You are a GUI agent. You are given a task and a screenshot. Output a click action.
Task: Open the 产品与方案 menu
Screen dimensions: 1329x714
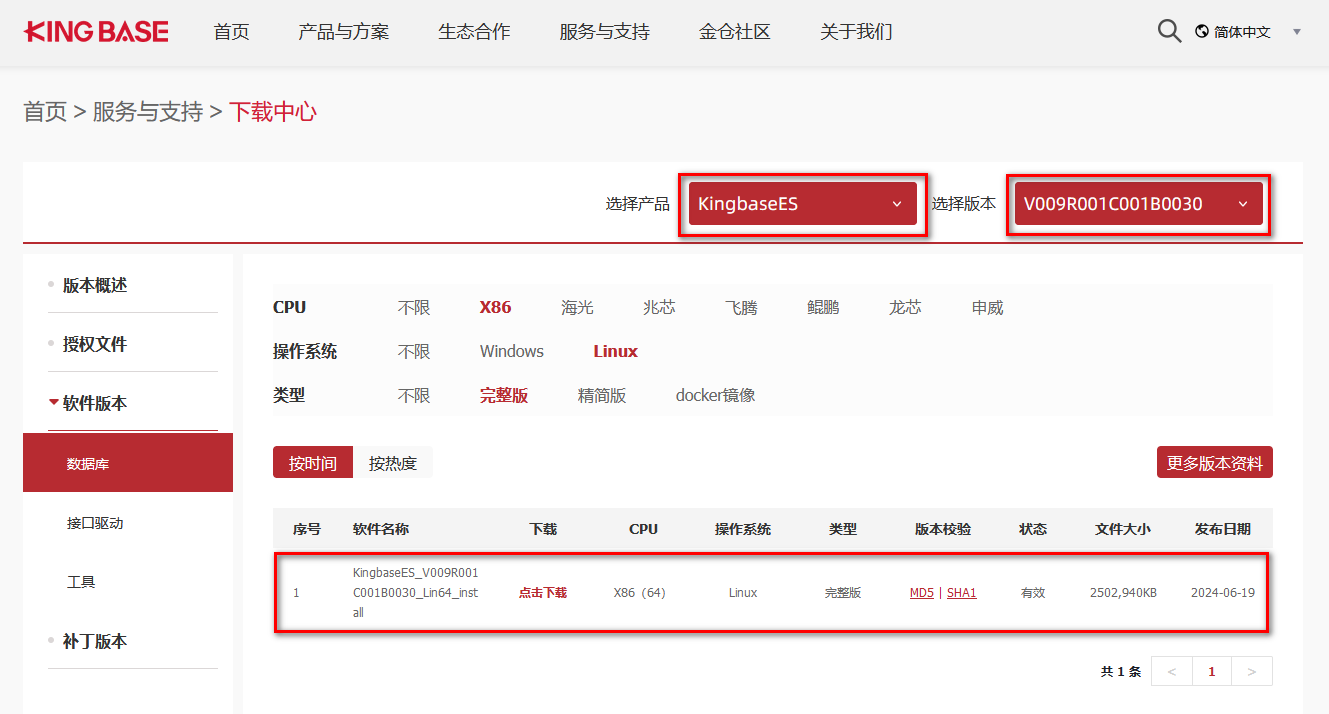point(344,32)
